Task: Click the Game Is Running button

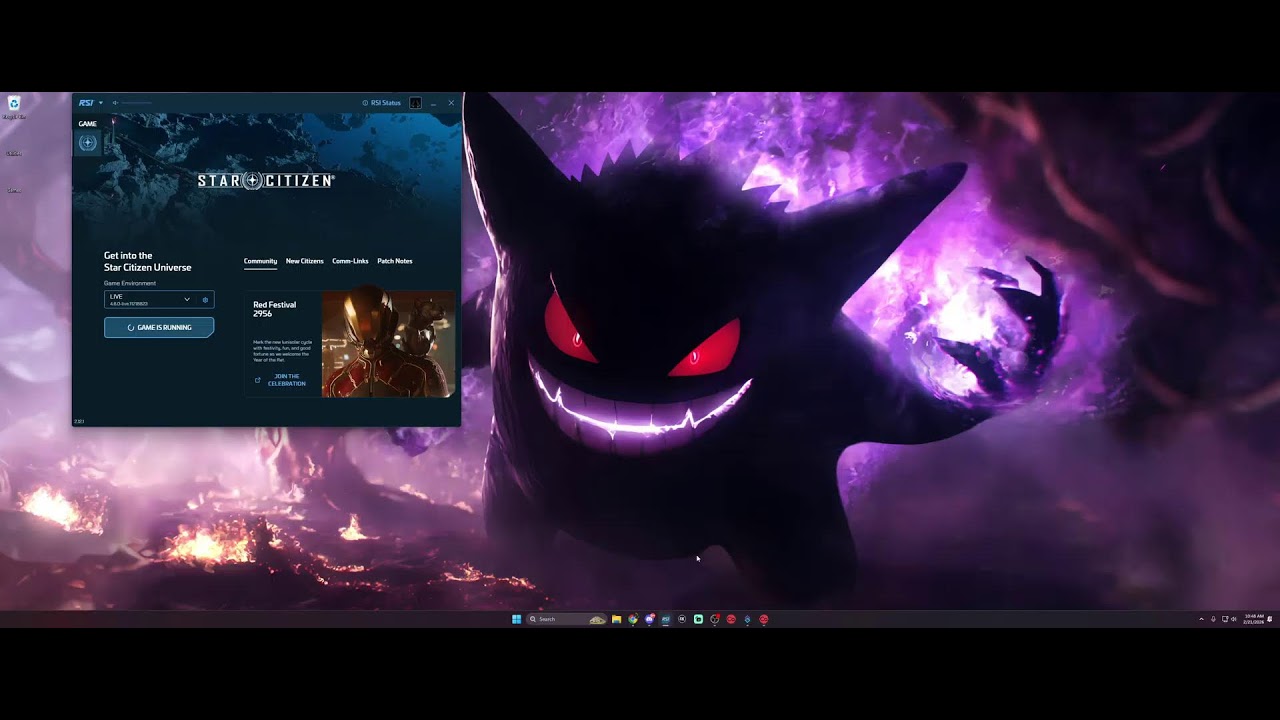Action: click(x=159, y=327)
